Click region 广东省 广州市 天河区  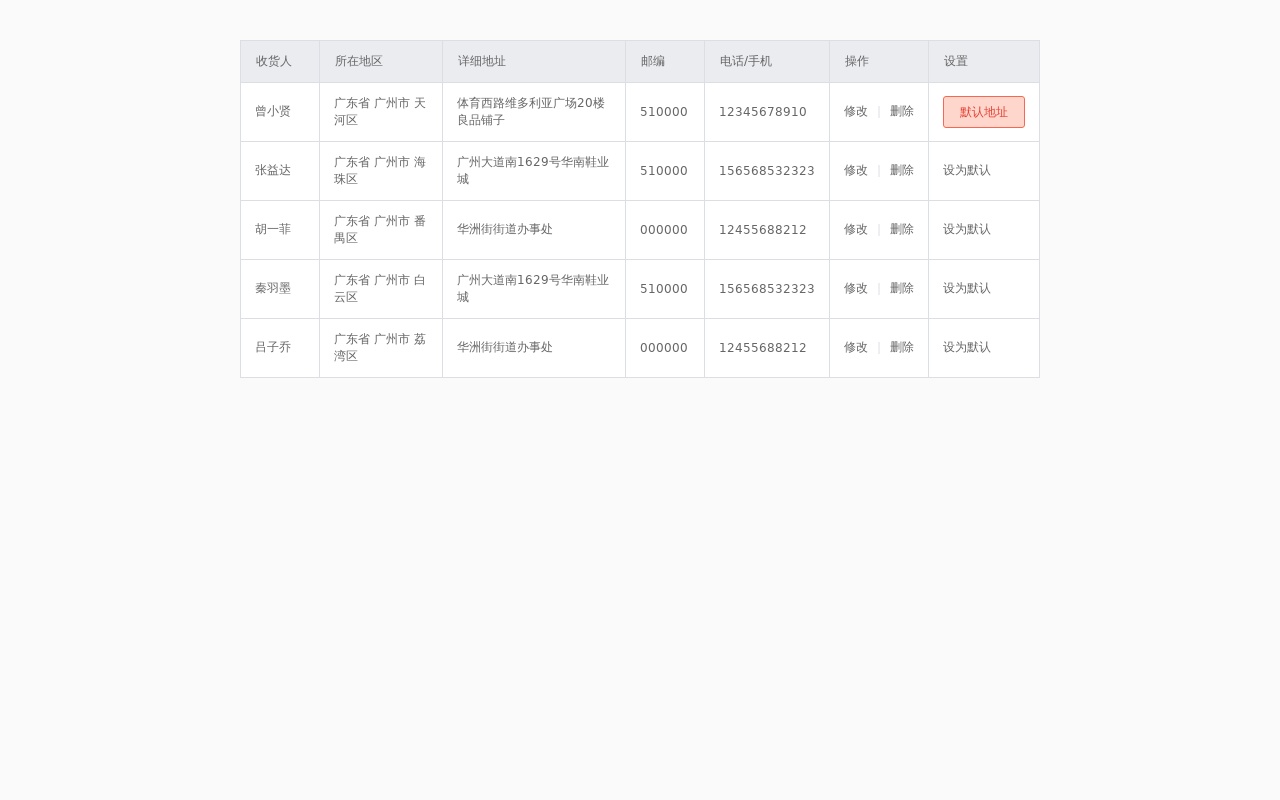pos(380,112)
